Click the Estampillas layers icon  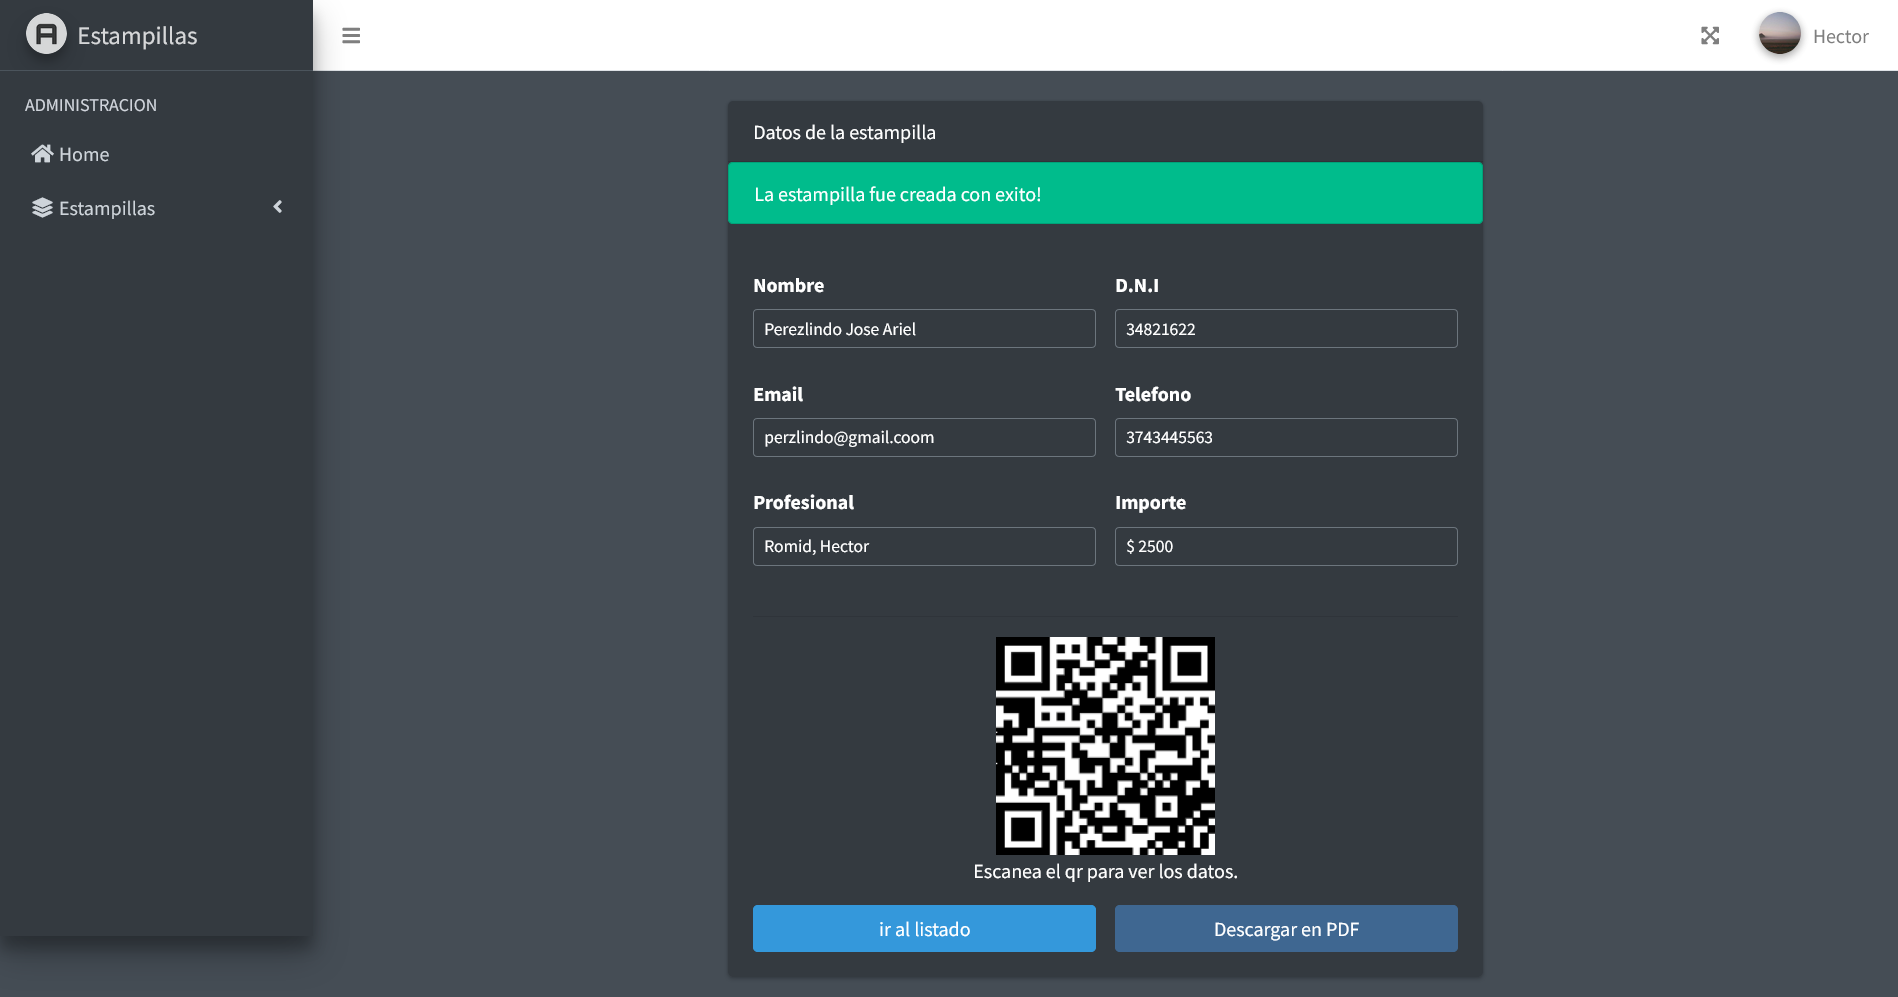[x=42, y=208]
